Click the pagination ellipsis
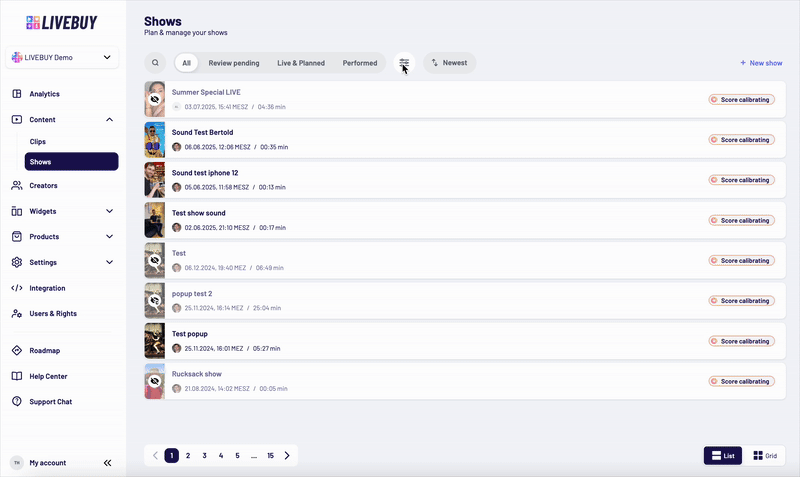800x477 pixels. pyautogui.click(x=254, y=456)
